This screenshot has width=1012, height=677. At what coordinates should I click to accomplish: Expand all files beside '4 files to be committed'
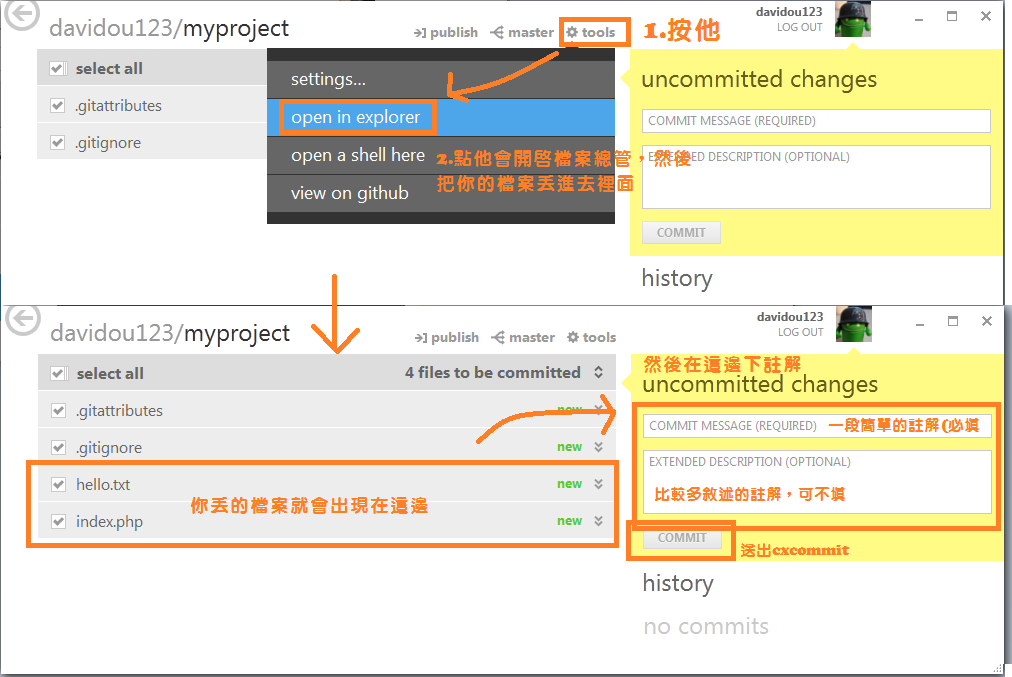point(598,373)
